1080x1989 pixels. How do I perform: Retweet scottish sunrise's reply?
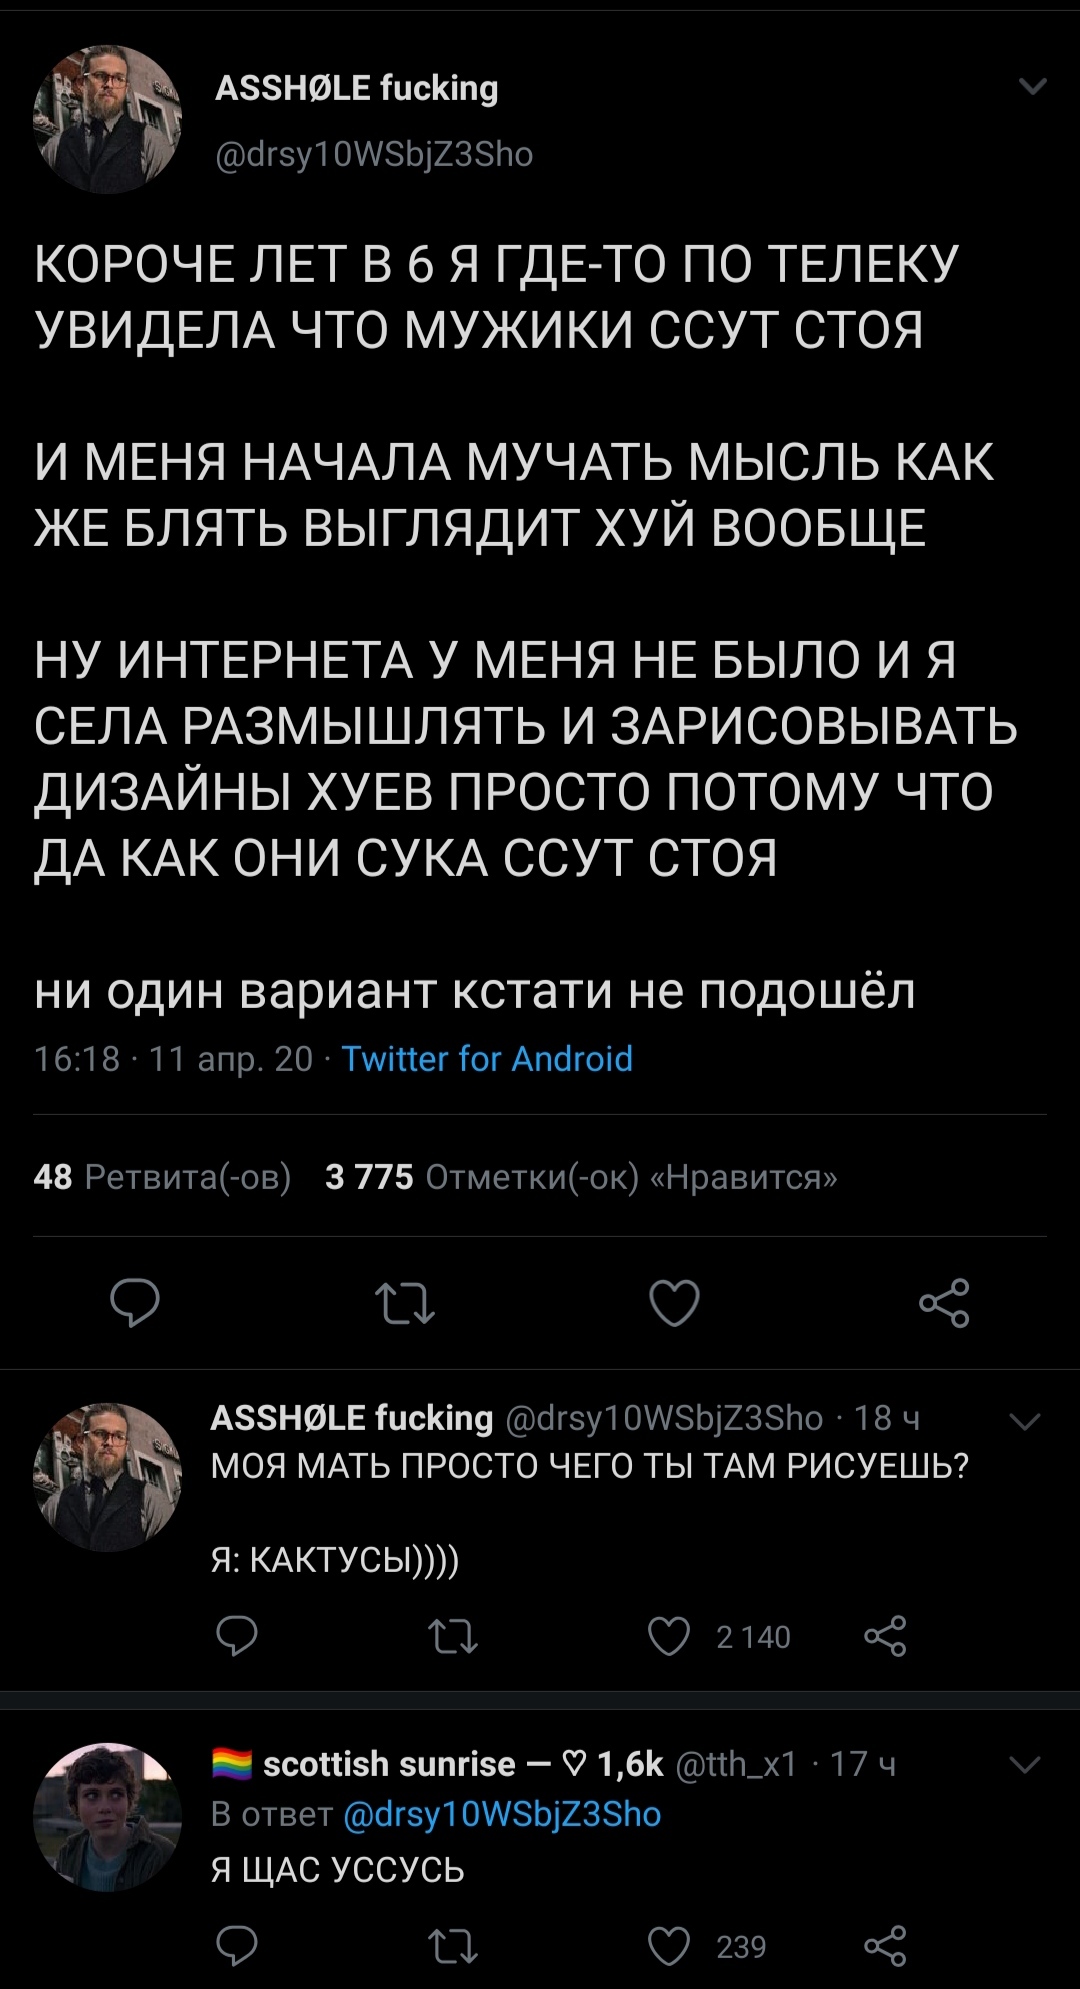[453, 1946]
